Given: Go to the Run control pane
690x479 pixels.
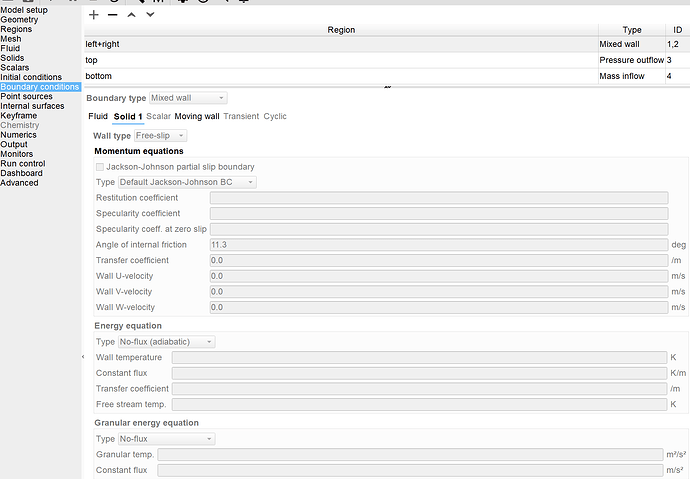Looking at the screenshot, I should coord(23,164).
